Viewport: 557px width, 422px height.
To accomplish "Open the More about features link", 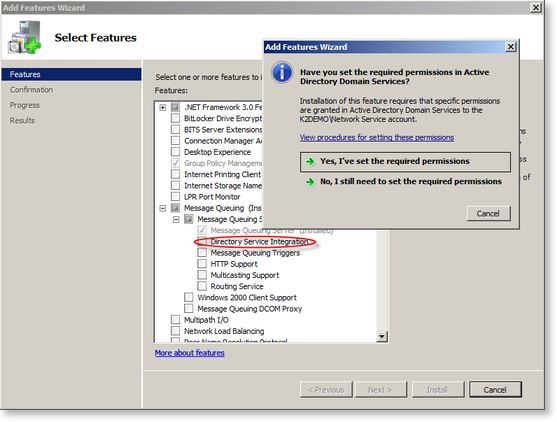I will click(189, 353).
